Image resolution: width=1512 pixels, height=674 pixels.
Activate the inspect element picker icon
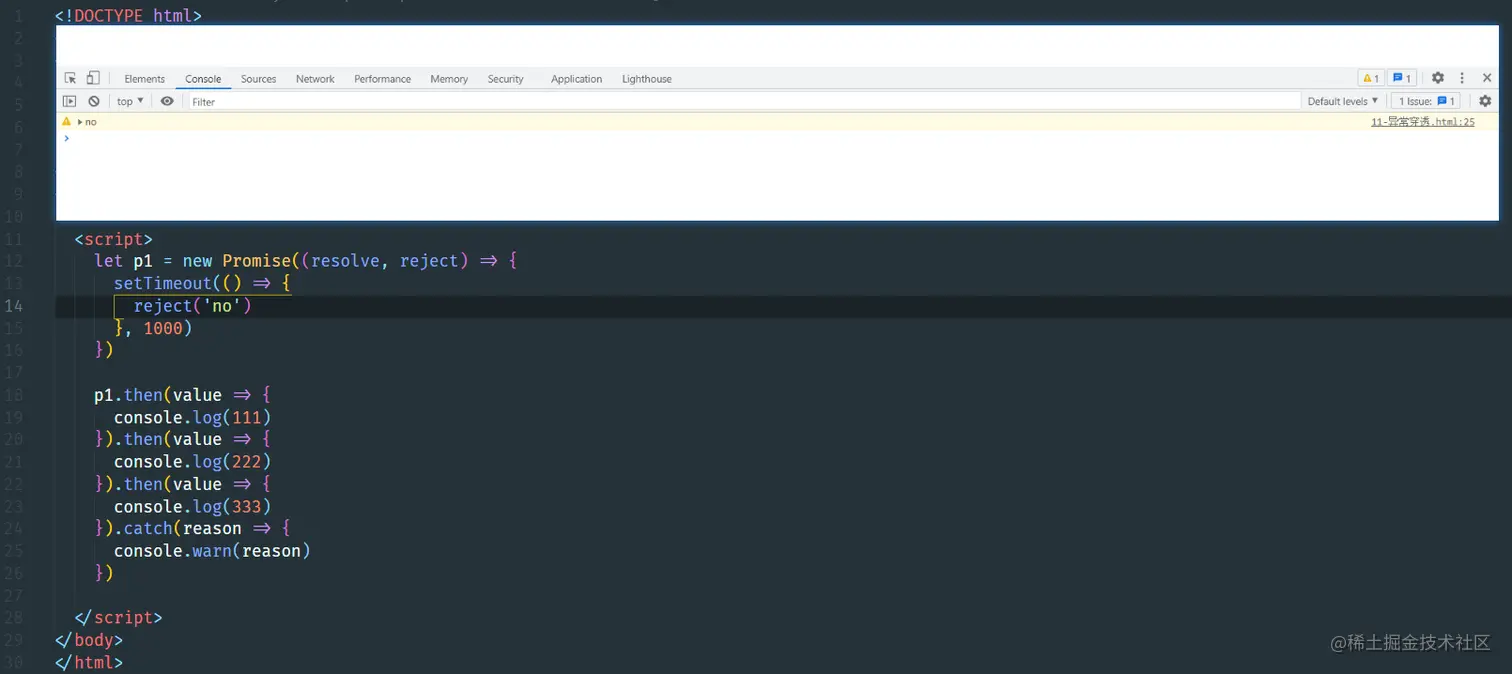(x=70, y=78)
